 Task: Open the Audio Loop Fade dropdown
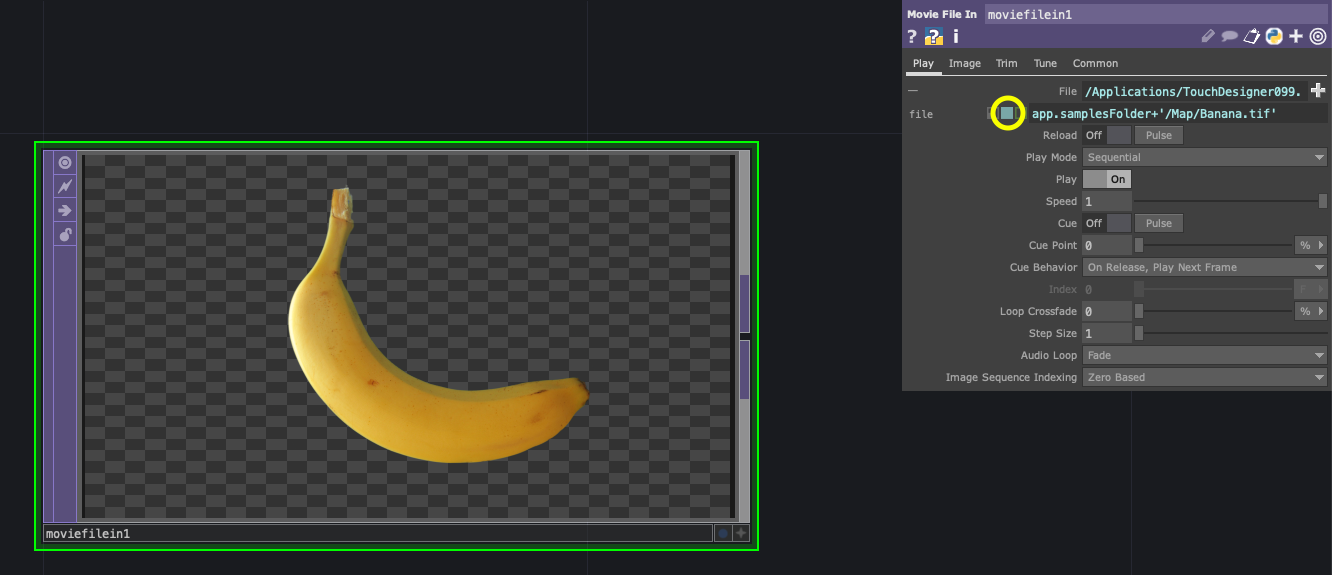pyautogui.click(x=1205, y=355)
